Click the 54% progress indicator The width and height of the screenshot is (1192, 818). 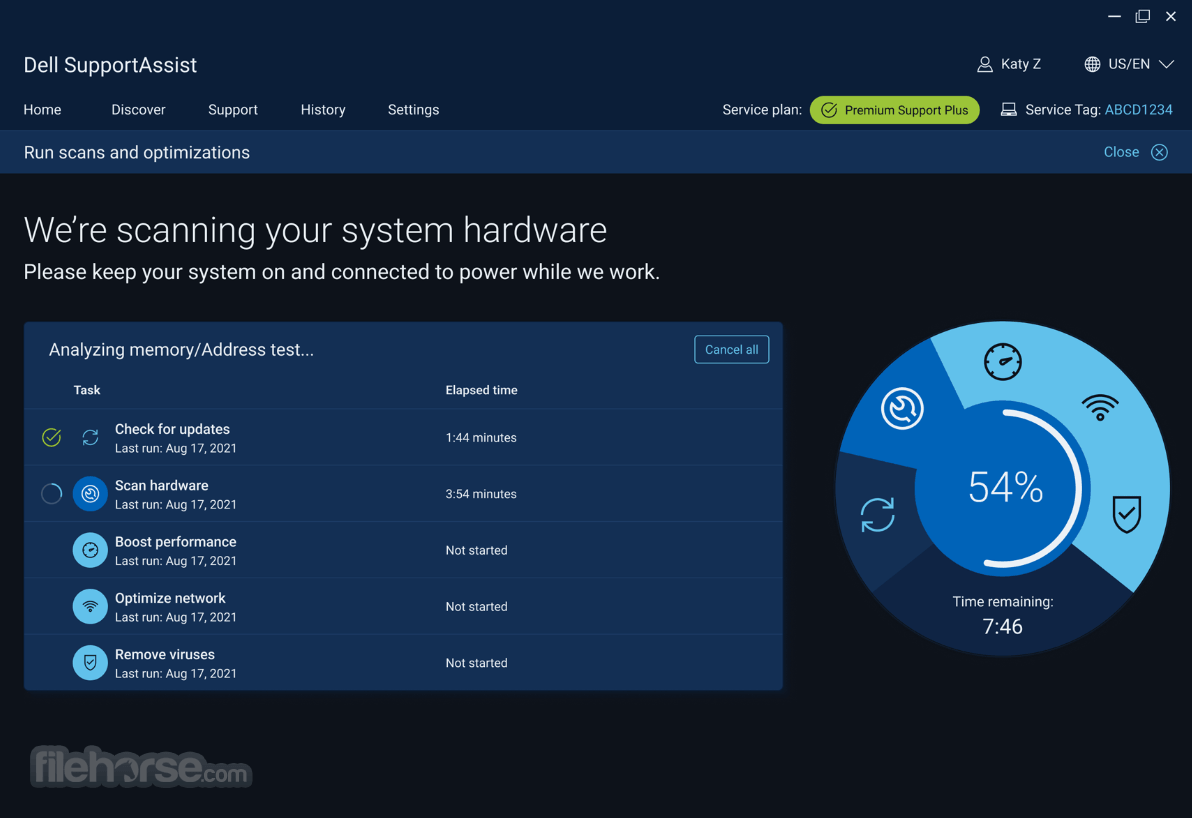coord(1005,487)
